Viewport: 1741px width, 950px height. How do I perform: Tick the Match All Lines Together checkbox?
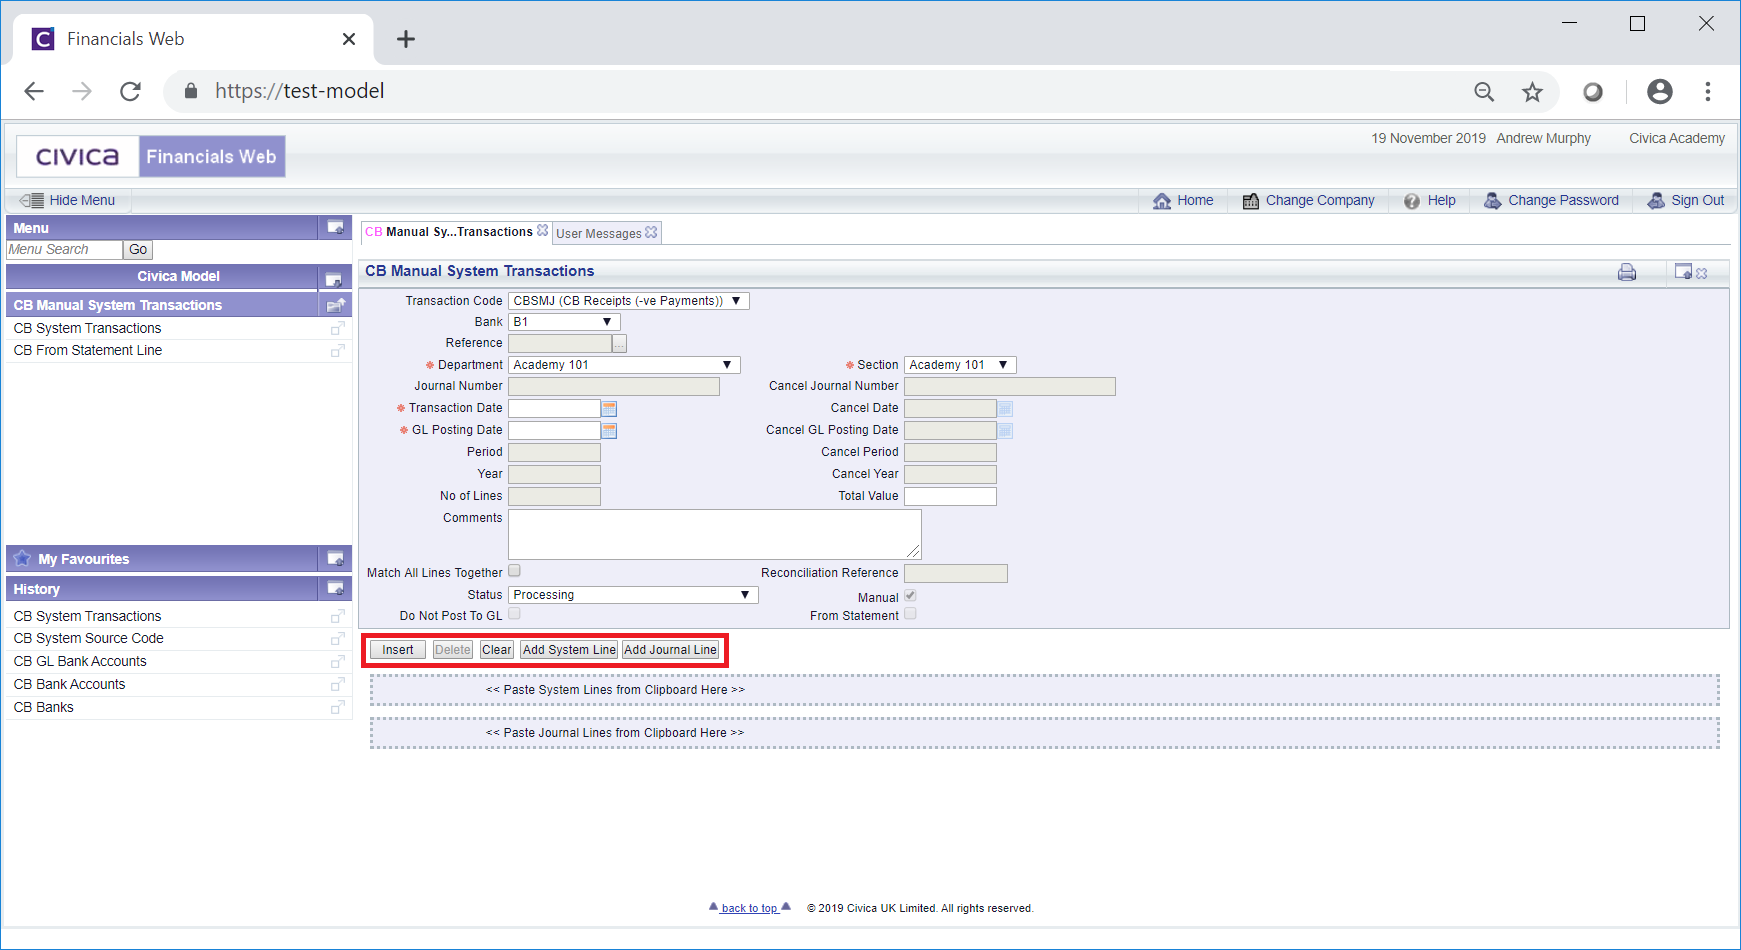point(514,571)
